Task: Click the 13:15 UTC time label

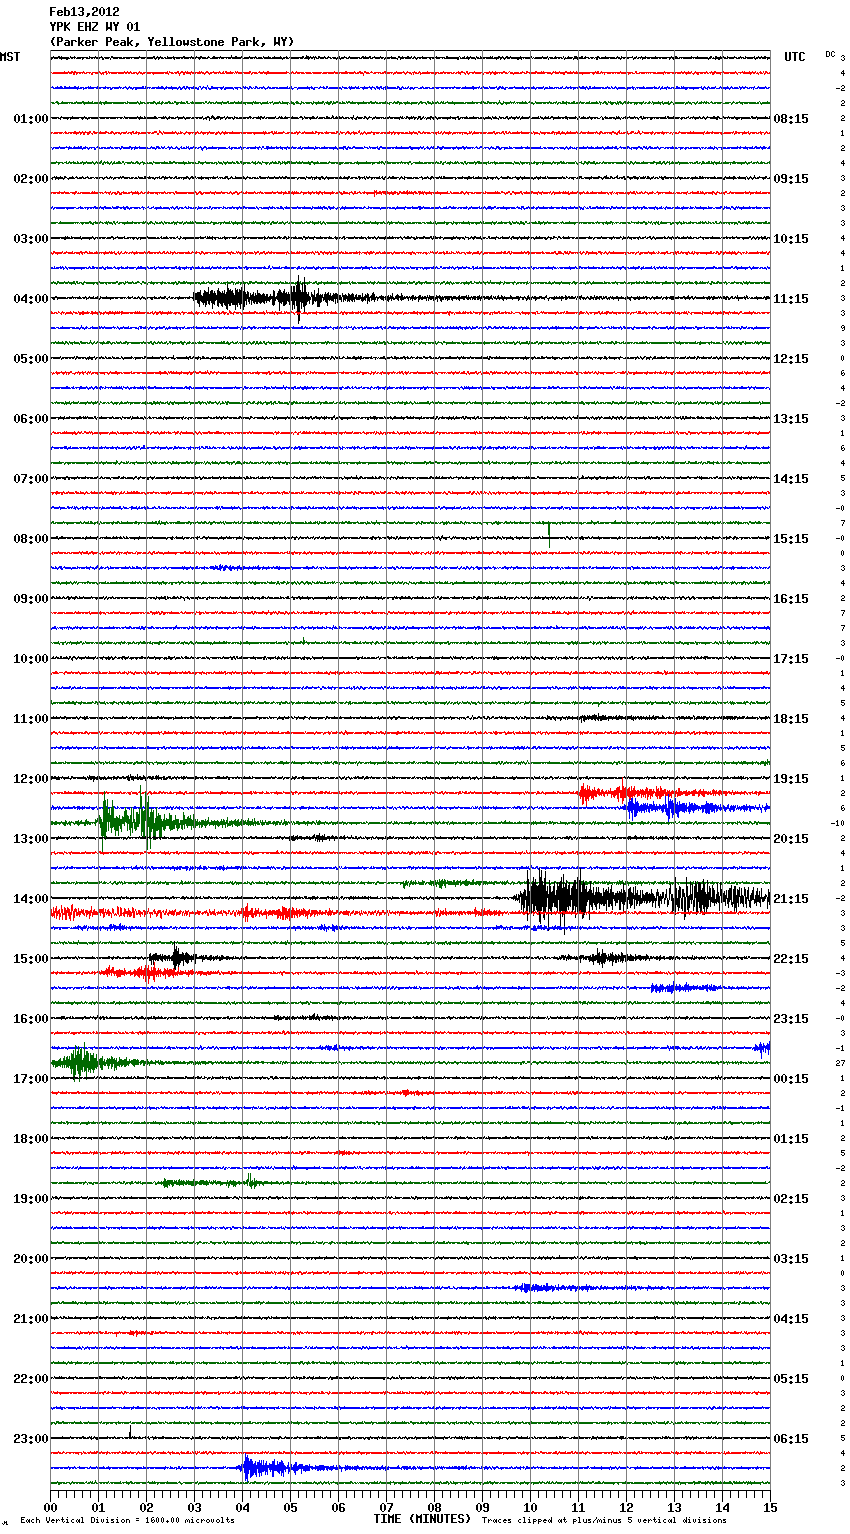Action: 791,419
